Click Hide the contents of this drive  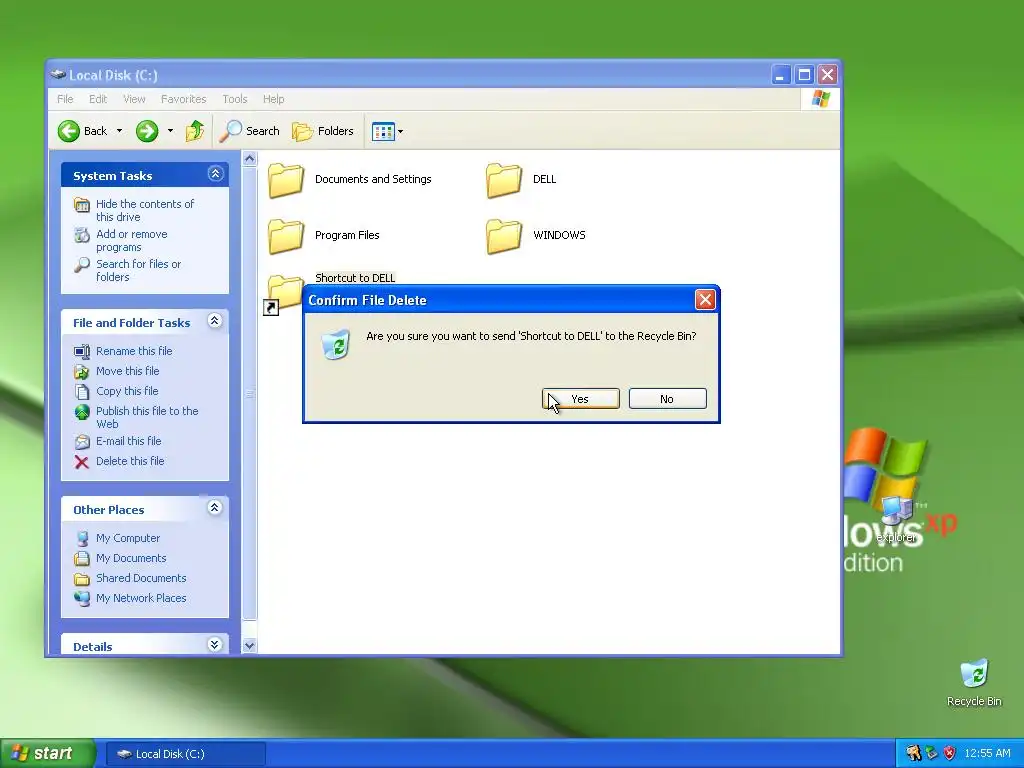click(x=145, y=210)
